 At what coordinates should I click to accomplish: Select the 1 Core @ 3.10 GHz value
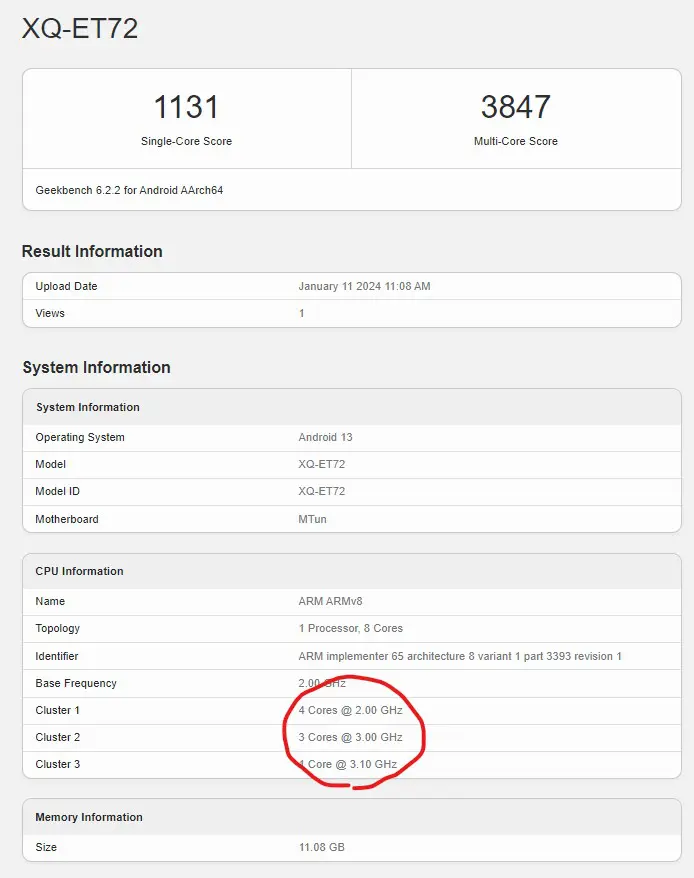pyautogui.click(x=348, y=764)
